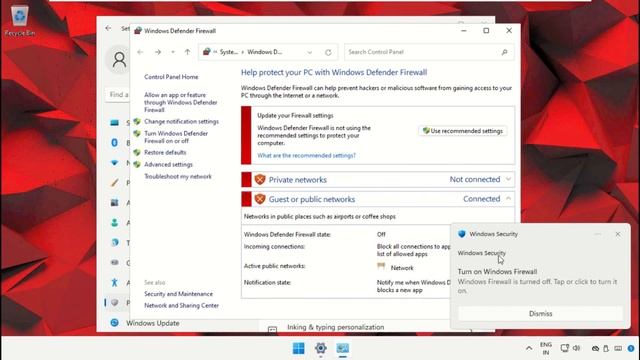Click the user account avatar in Settings
The height and width of the screenshot is (360, 640).
pos(119,60)
